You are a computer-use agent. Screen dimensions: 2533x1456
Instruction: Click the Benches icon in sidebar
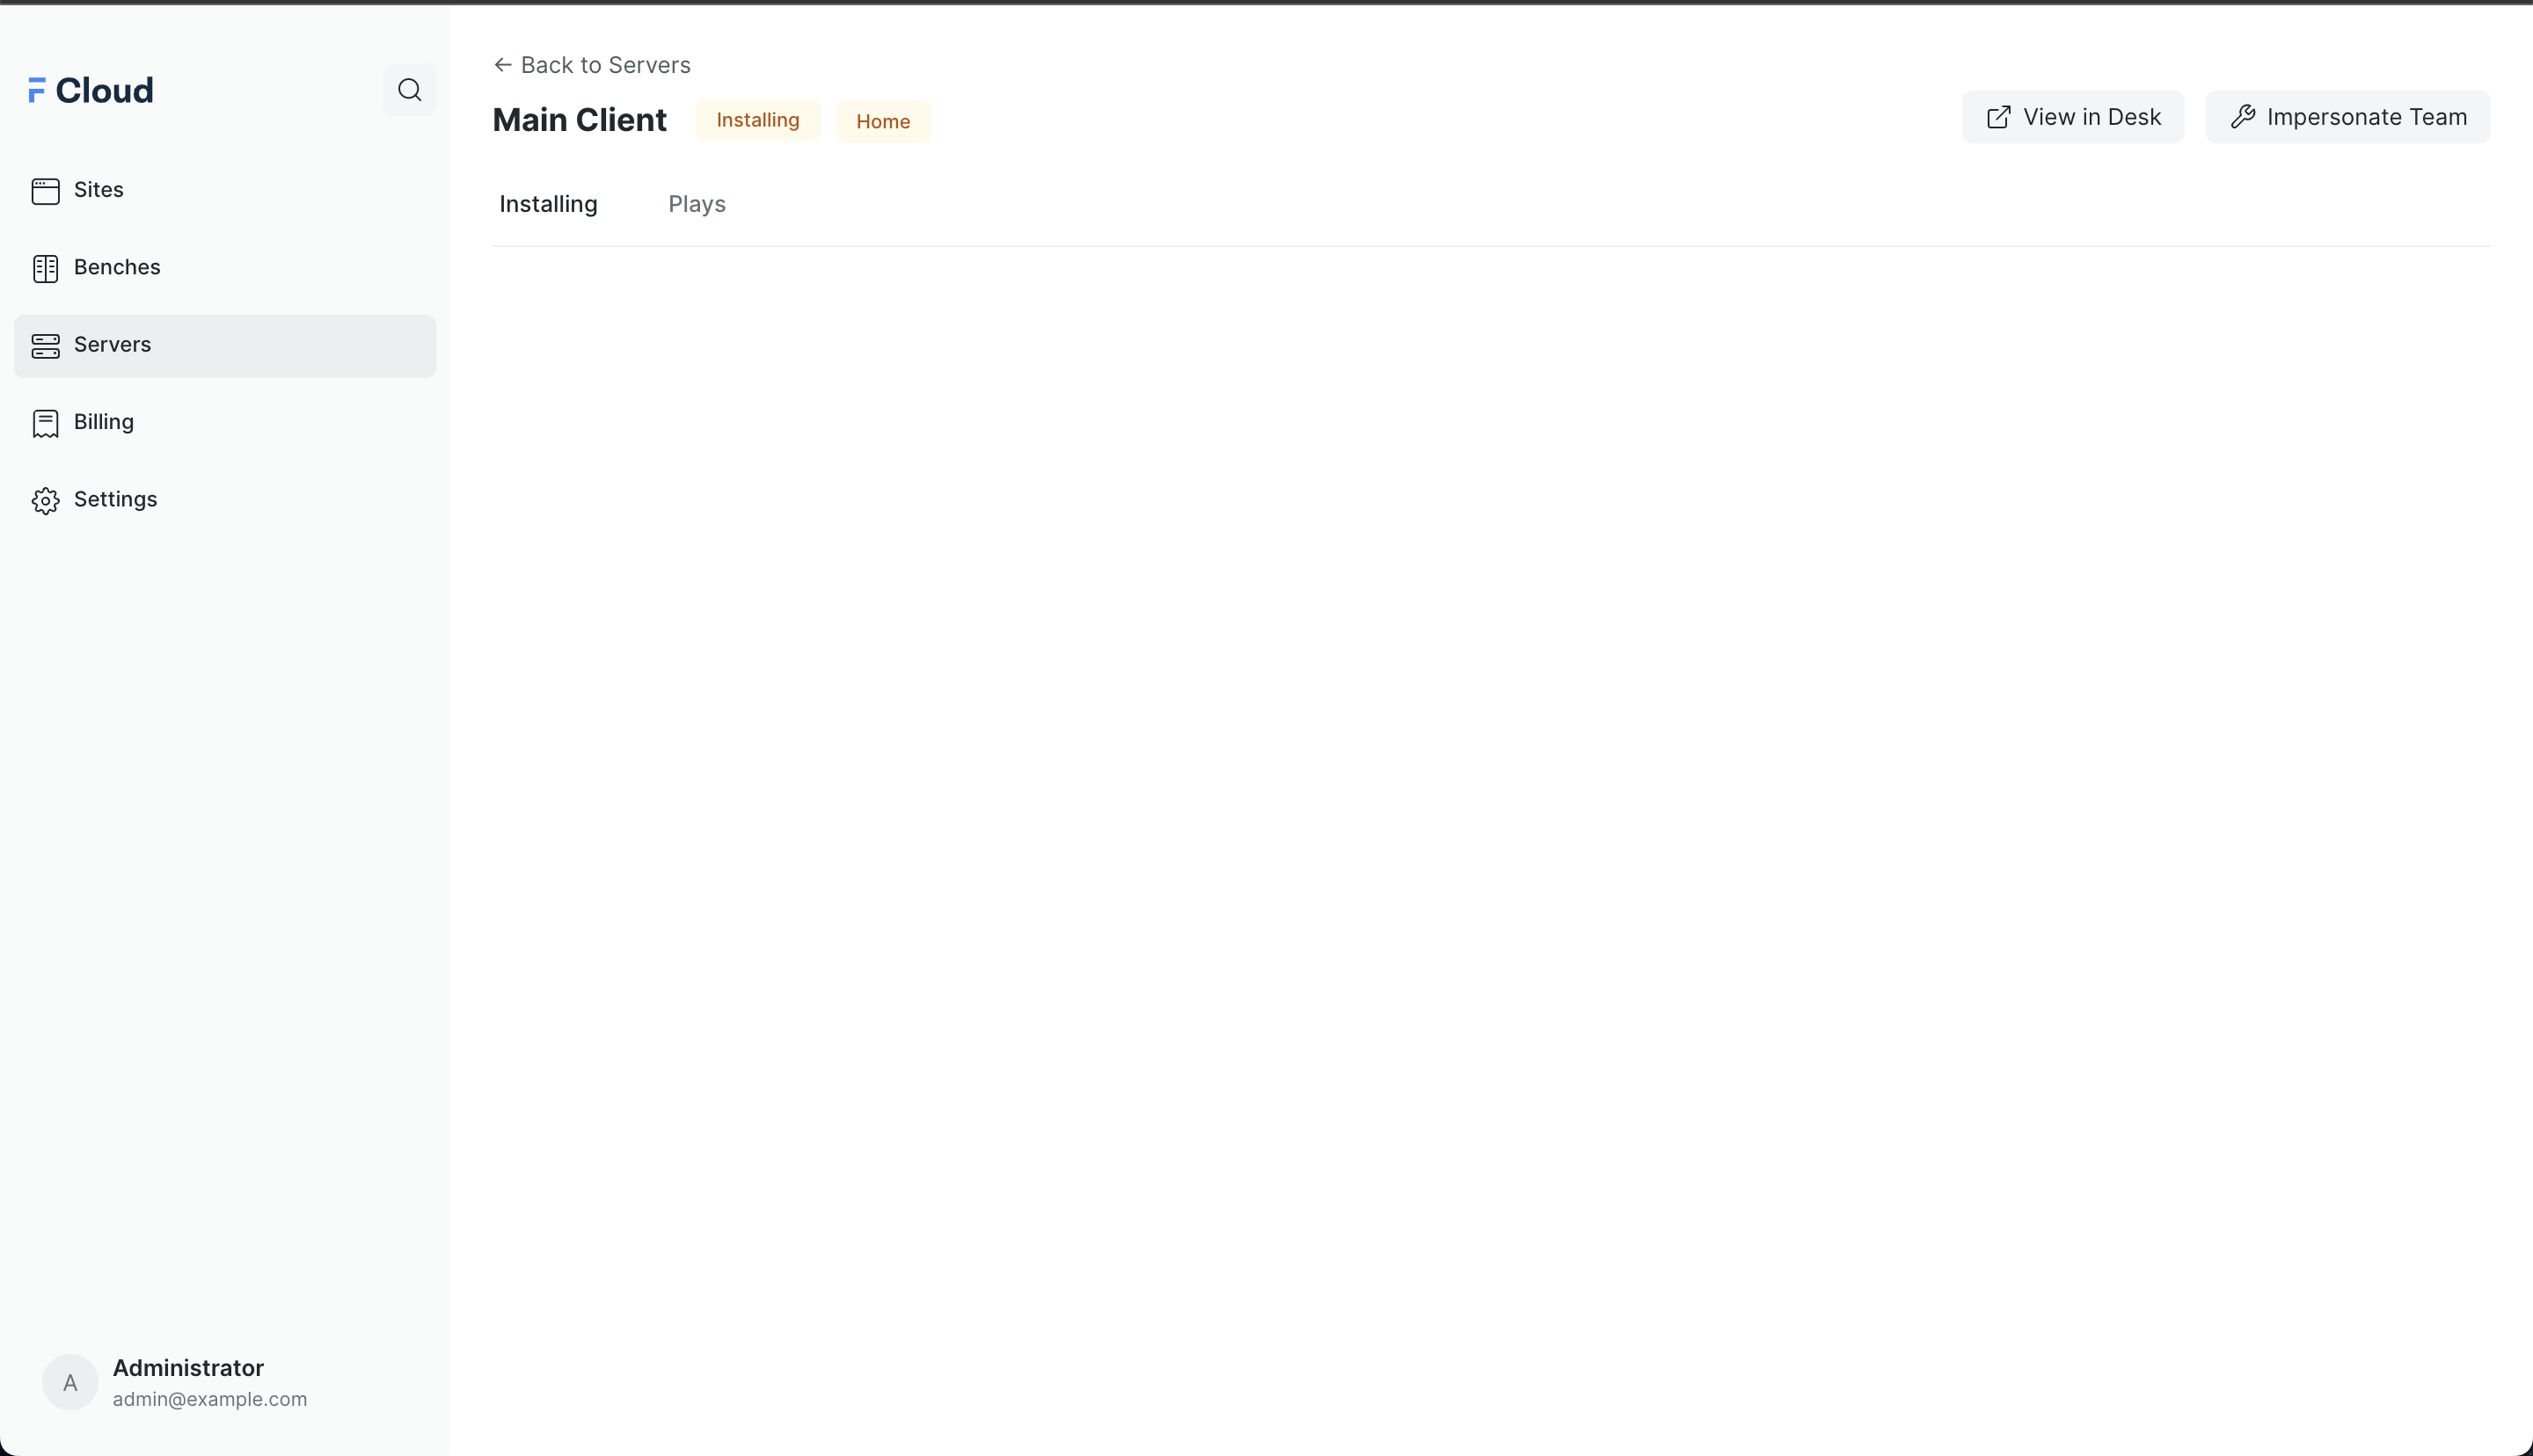[45, 268]
